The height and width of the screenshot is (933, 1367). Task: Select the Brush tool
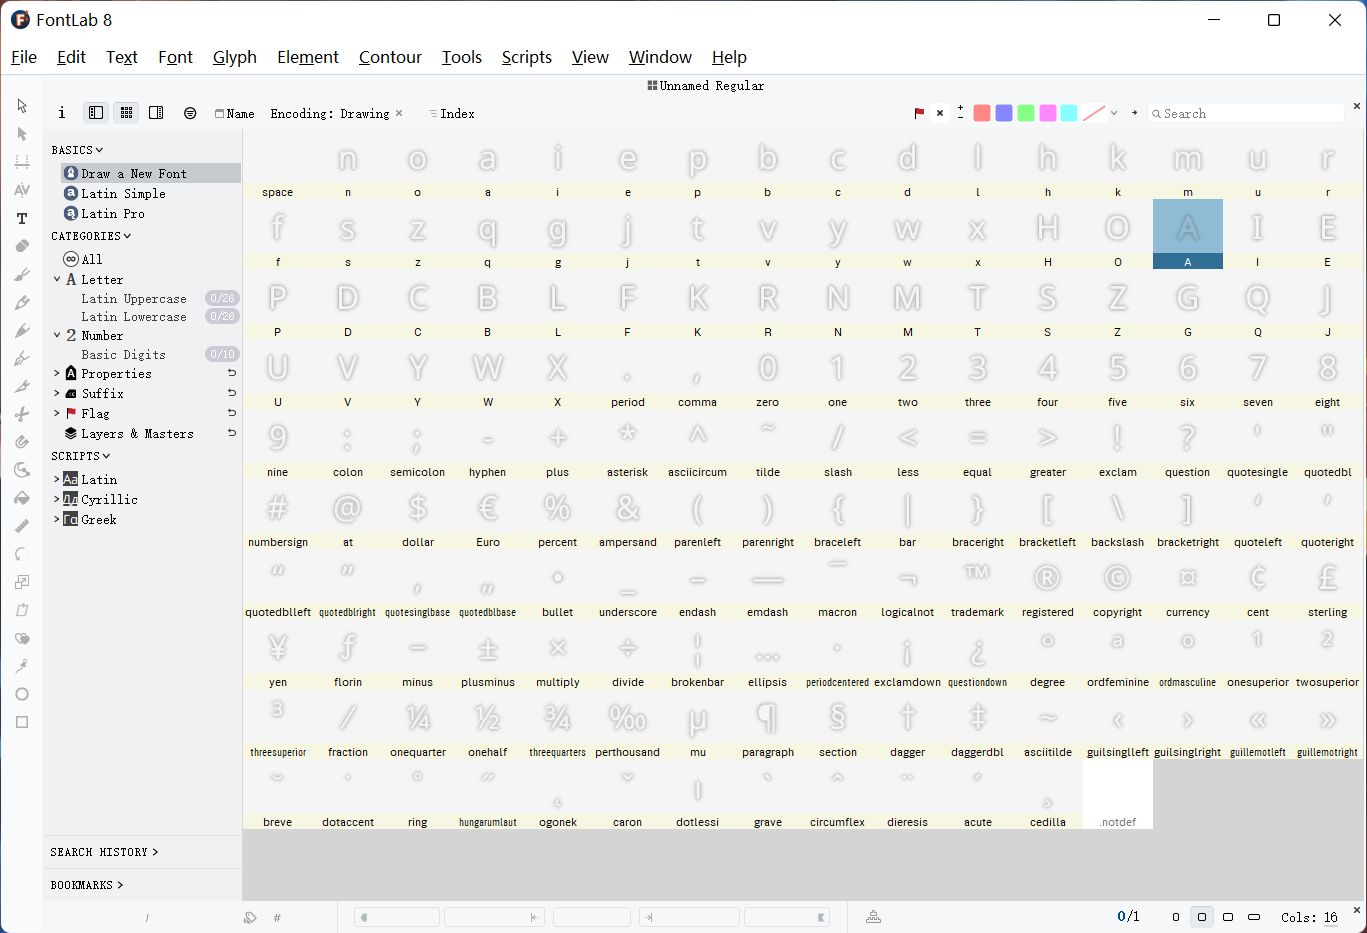point(22,274)
